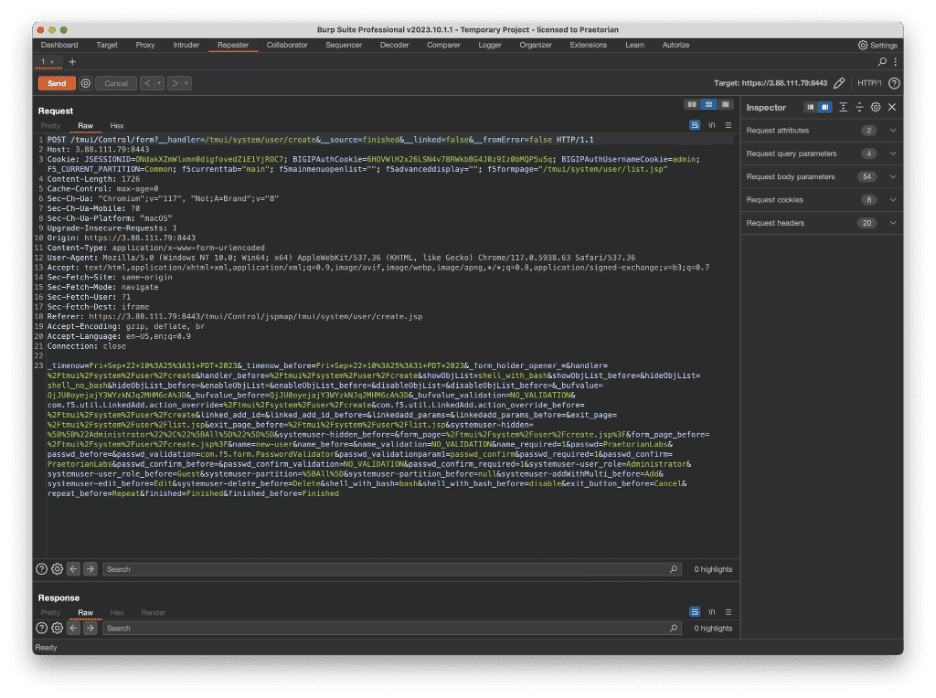The image size is (936, 698).
Task: Switch to the Decoder tab
Action: coord(395,45)
